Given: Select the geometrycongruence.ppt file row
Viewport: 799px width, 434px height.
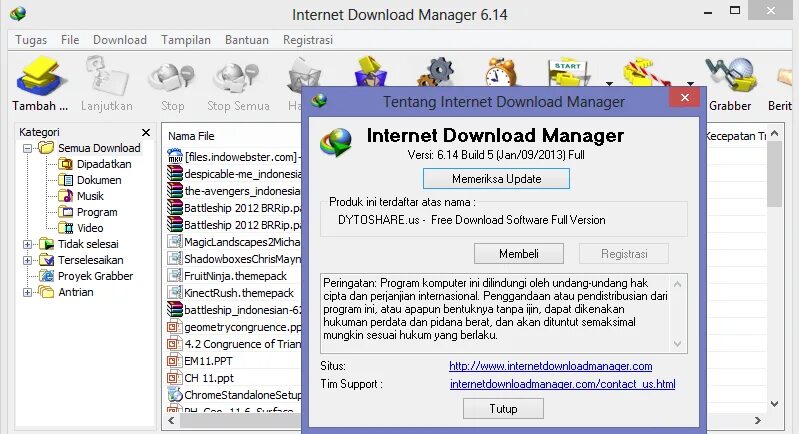Looking at the screenshot, I should (x=233, y=327).
